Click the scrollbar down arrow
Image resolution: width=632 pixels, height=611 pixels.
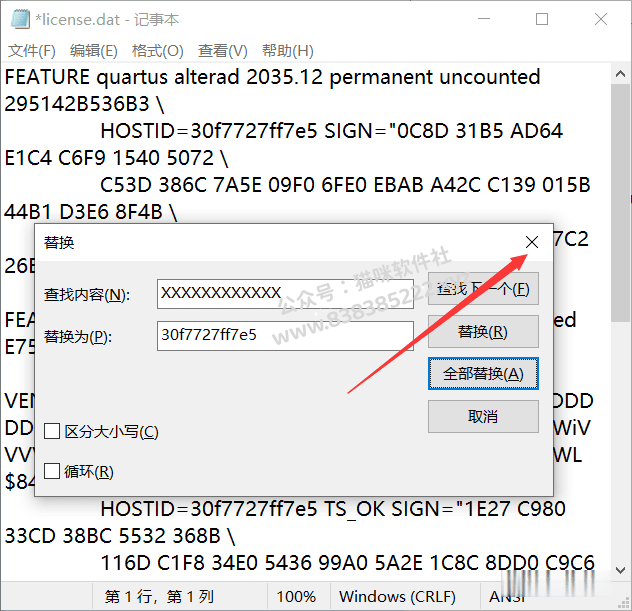click(x=621, y=570)
